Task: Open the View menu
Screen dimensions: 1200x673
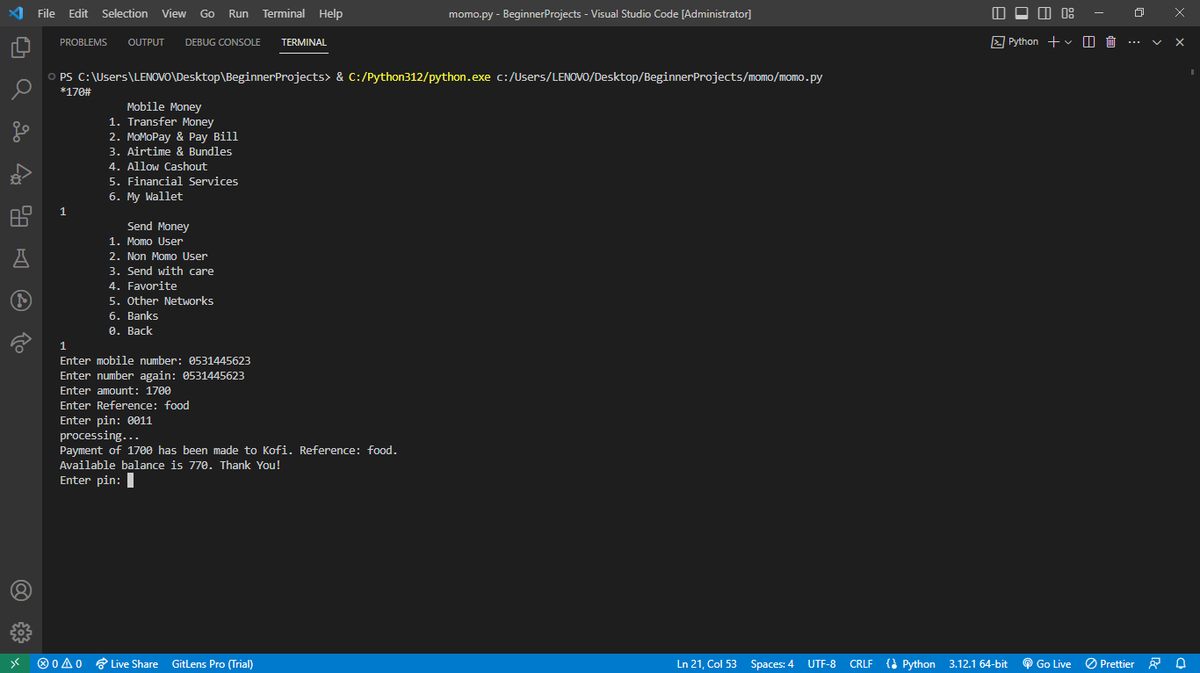Action: point(174,13)
